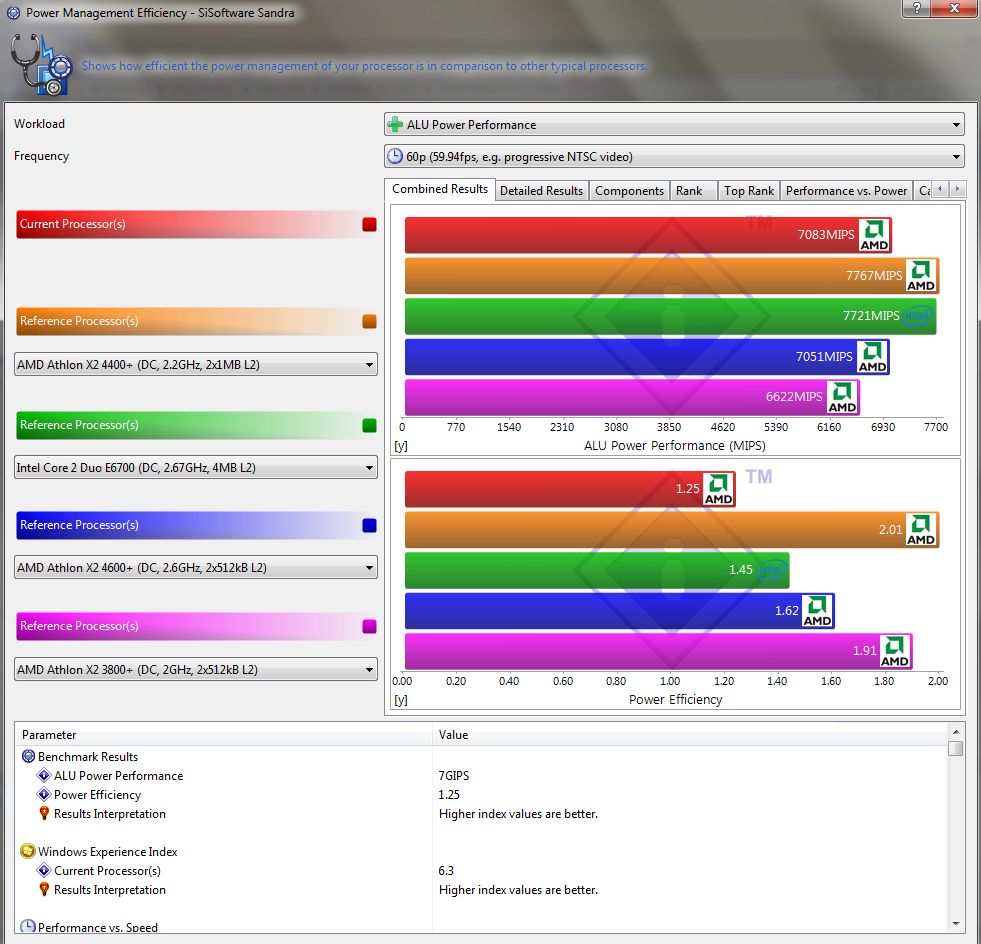Open the ALU Power Performance workload dropdown
Screen dimensions: 981x944
pyautogui.click(x=674, y=124)
